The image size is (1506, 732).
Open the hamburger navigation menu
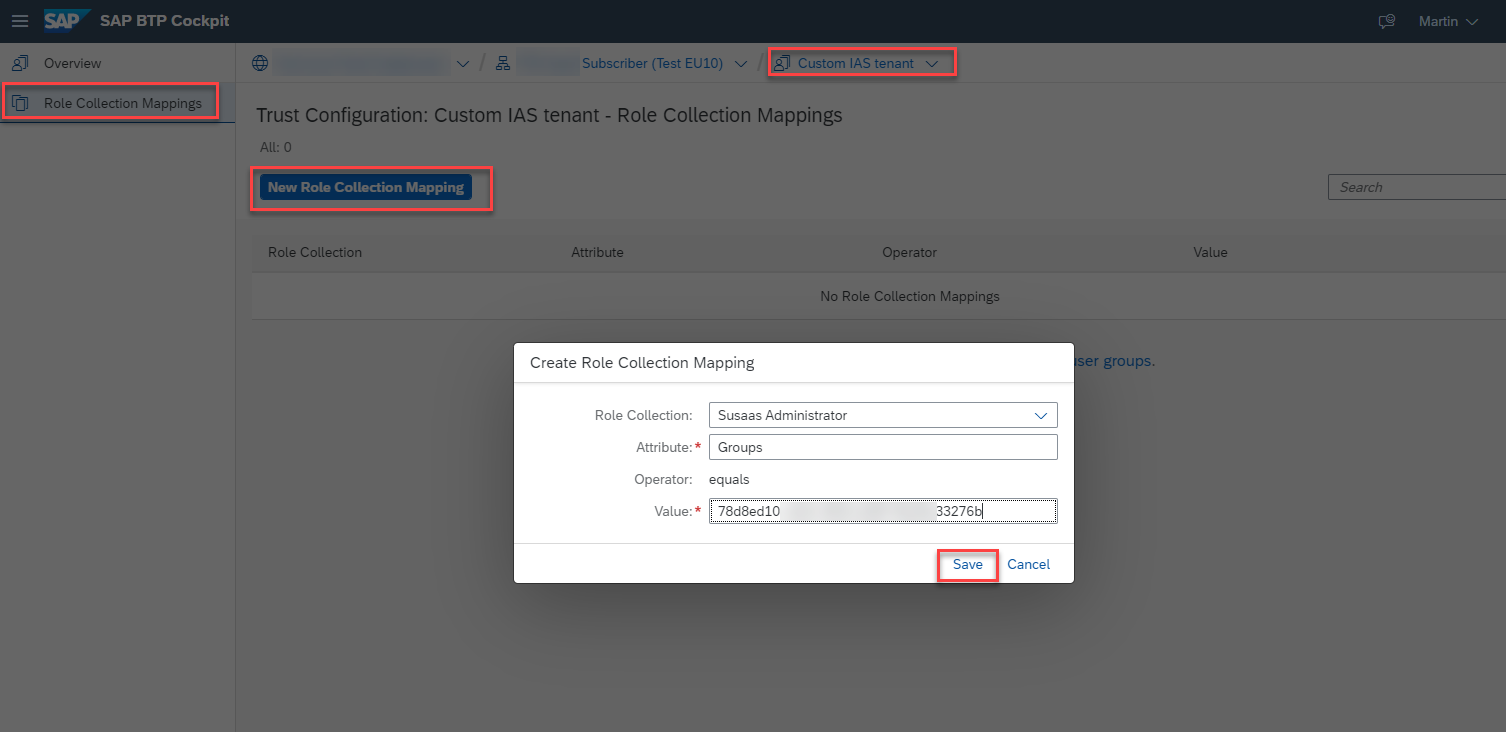tap(20, 21)
